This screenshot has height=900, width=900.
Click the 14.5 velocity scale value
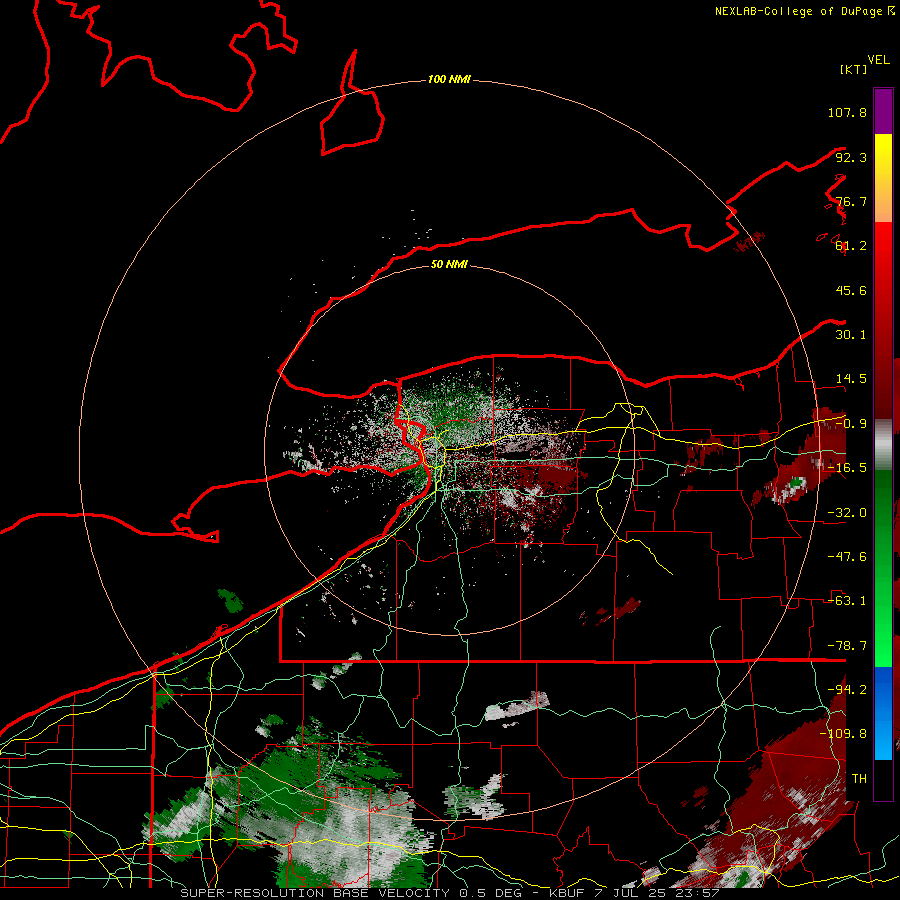(x=851, y=379)
